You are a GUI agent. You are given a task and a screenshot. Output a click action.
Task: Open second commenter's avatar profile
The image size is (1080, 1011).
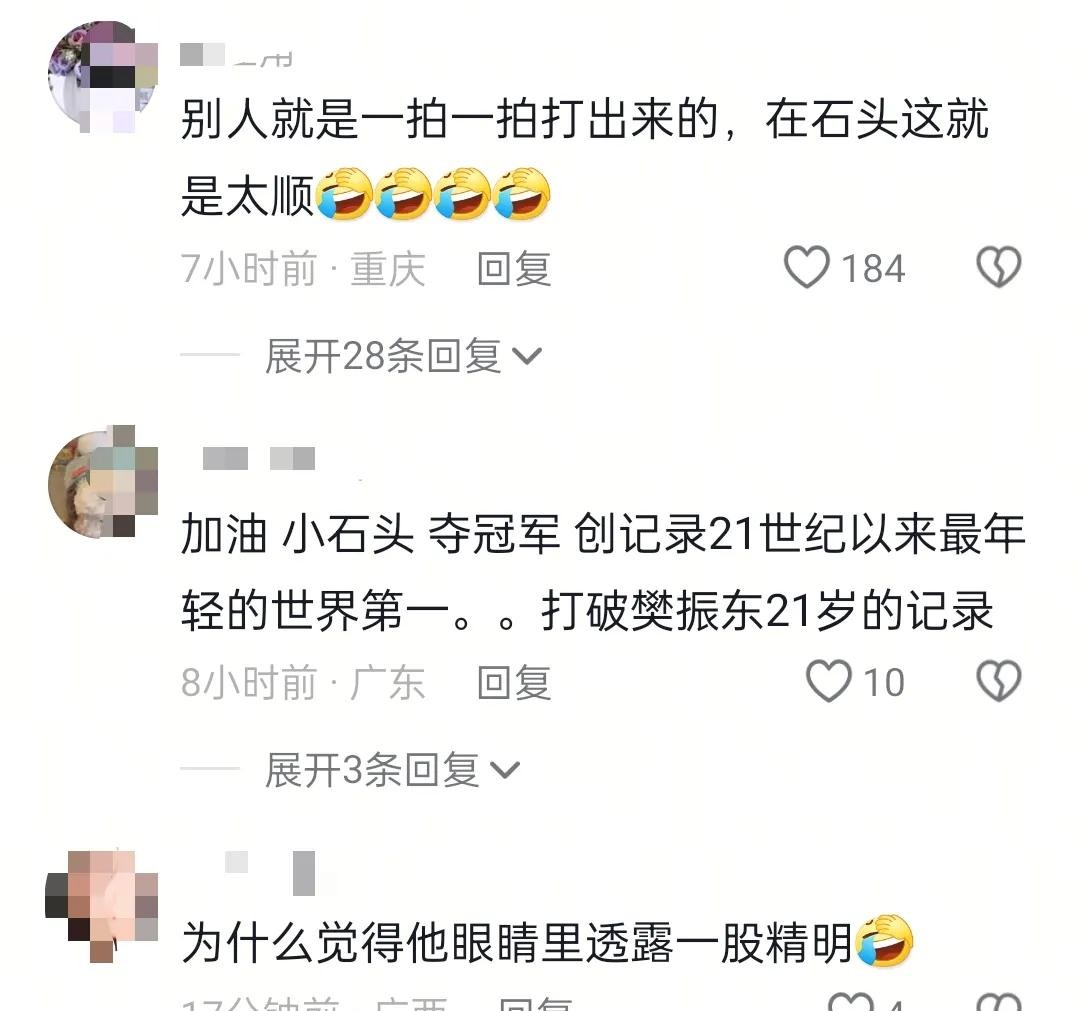coord(103,481)
